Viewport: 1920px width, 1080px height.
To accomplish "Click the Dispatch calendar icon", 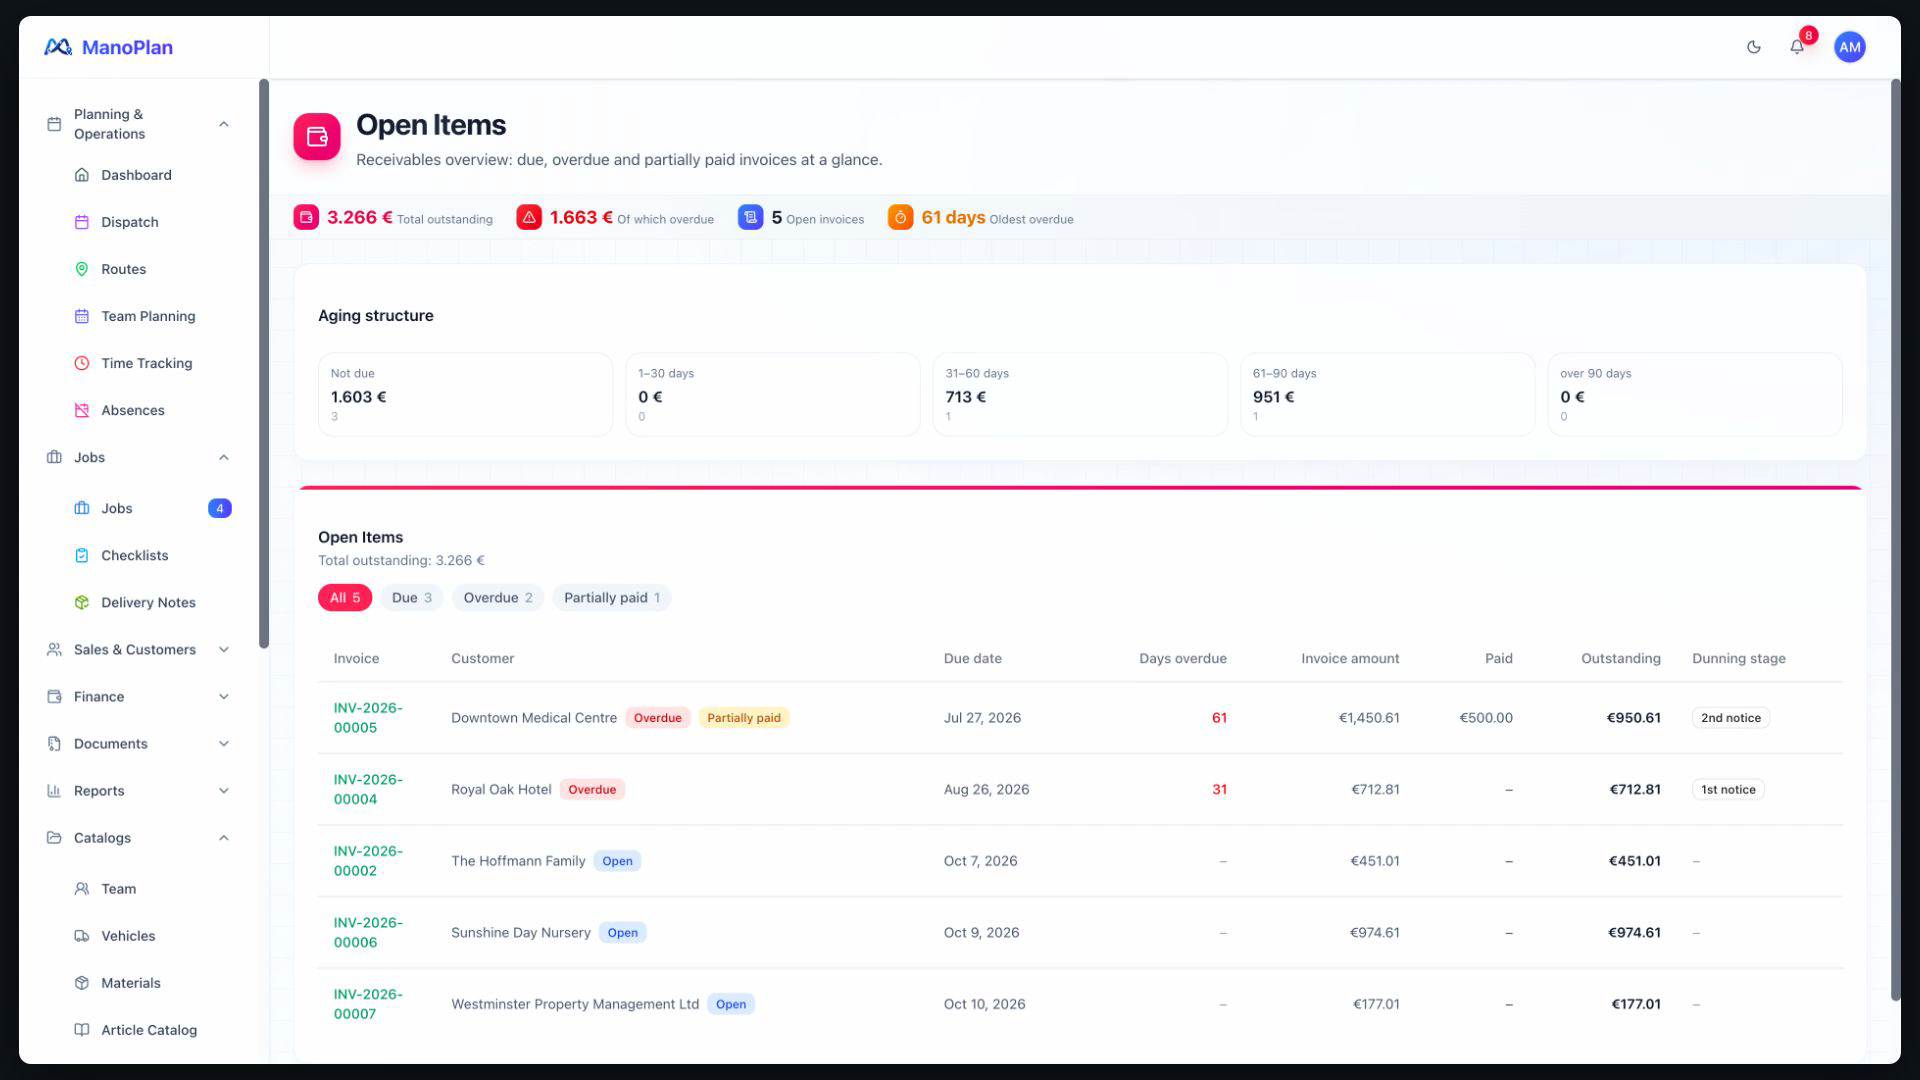I will (82, 222).
